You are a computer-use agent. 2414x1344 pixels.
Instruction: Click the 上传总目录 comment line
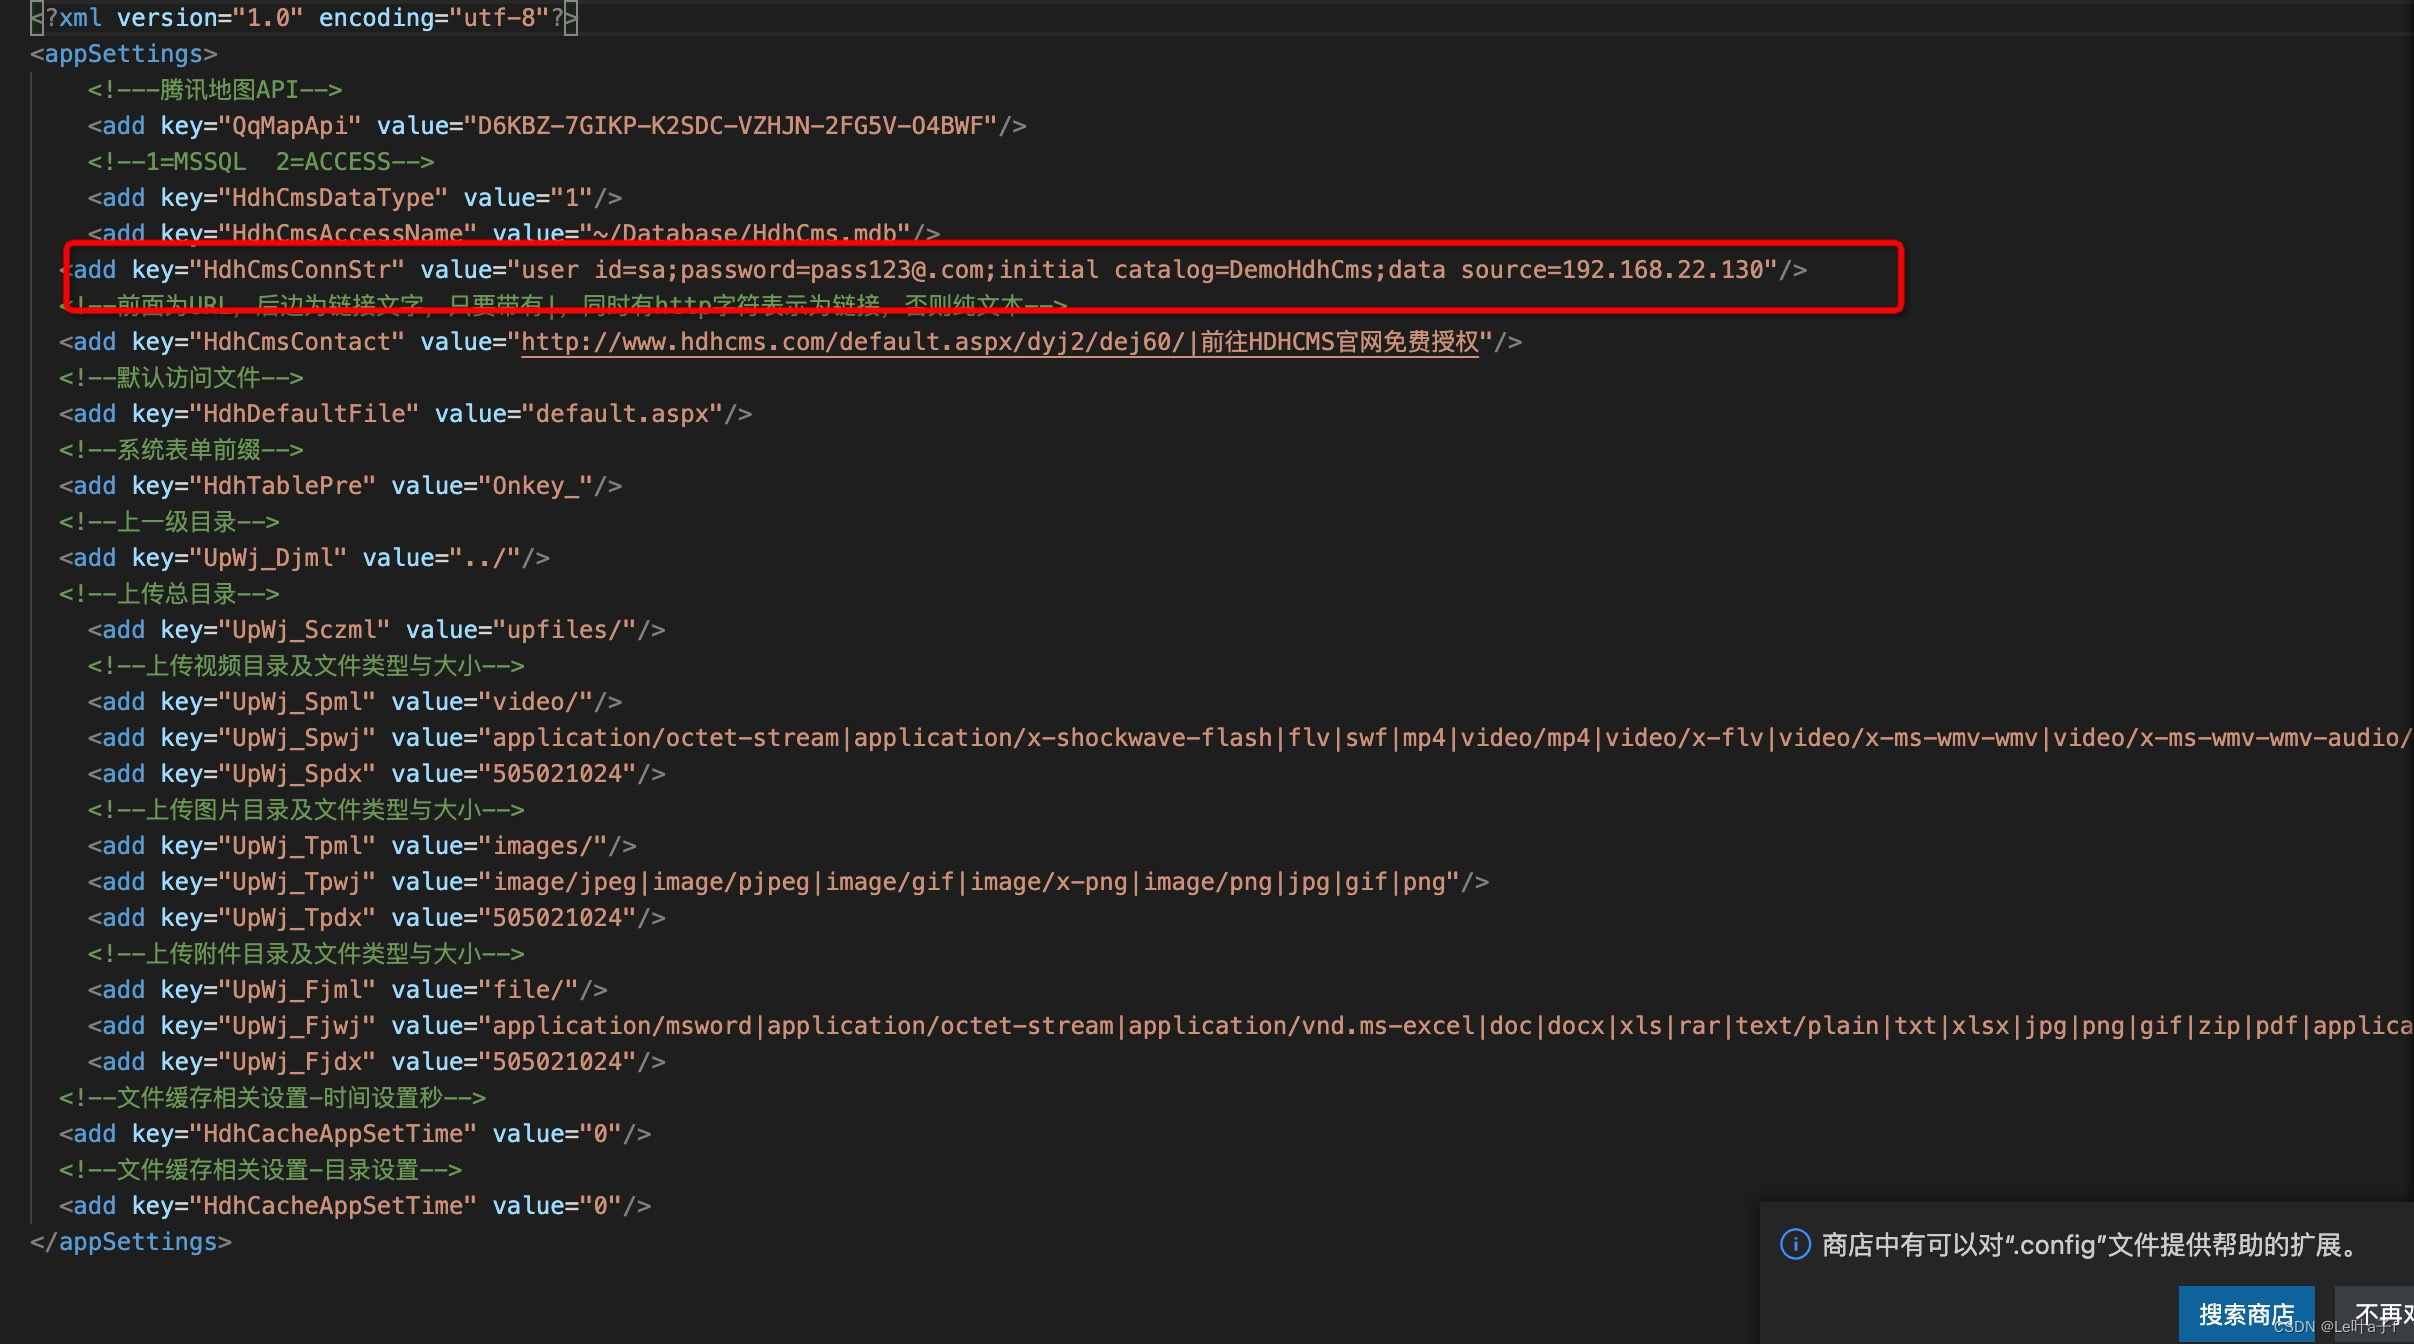coord(169,594)
